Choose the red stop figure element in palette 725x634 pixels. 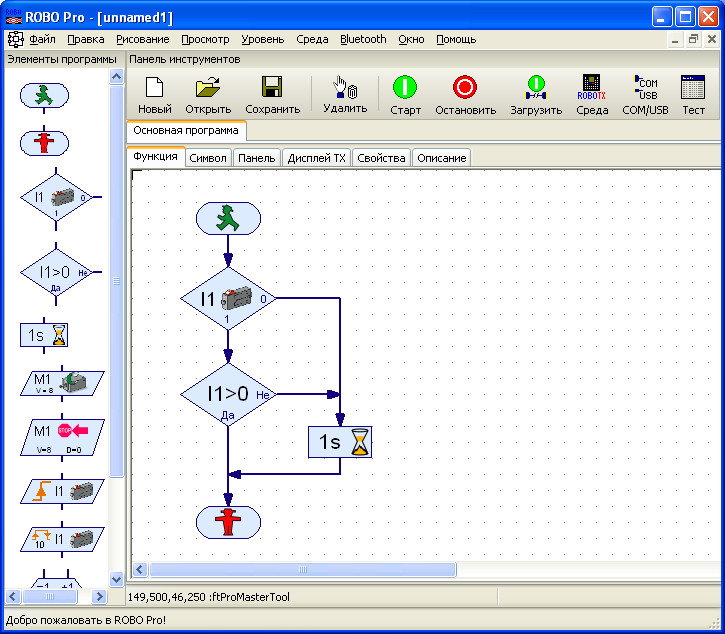click(x=44, y=143)
